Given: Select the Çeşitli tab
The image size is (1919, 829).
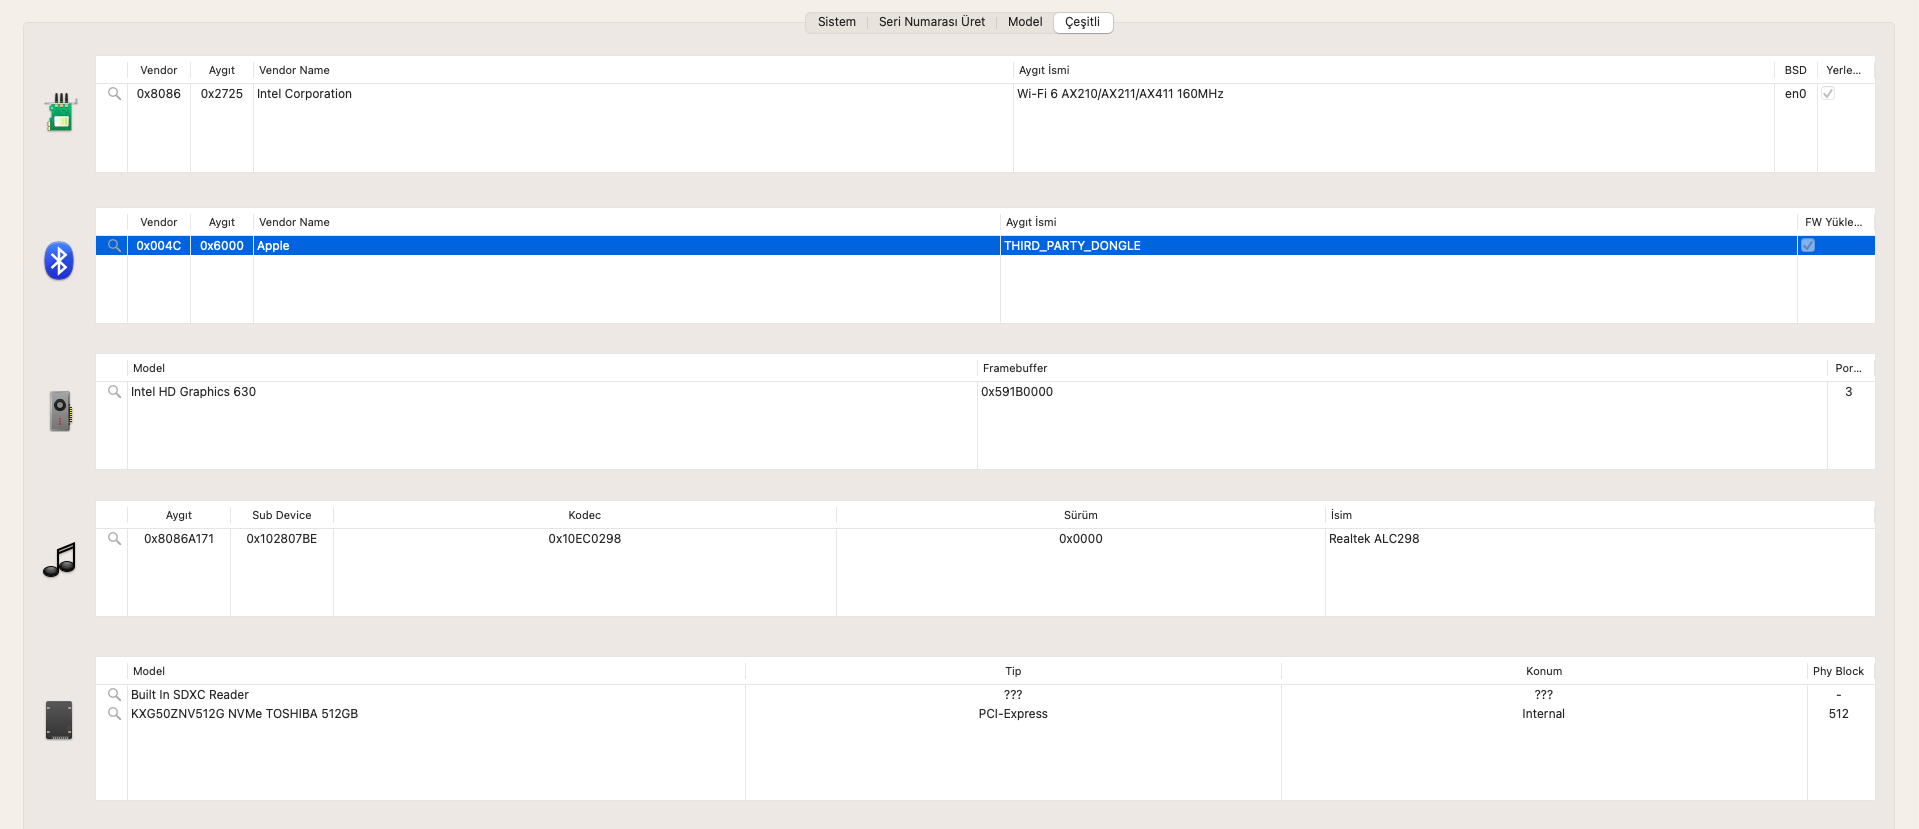Looking at the screenshot, I should click(x=1082, y=22).
